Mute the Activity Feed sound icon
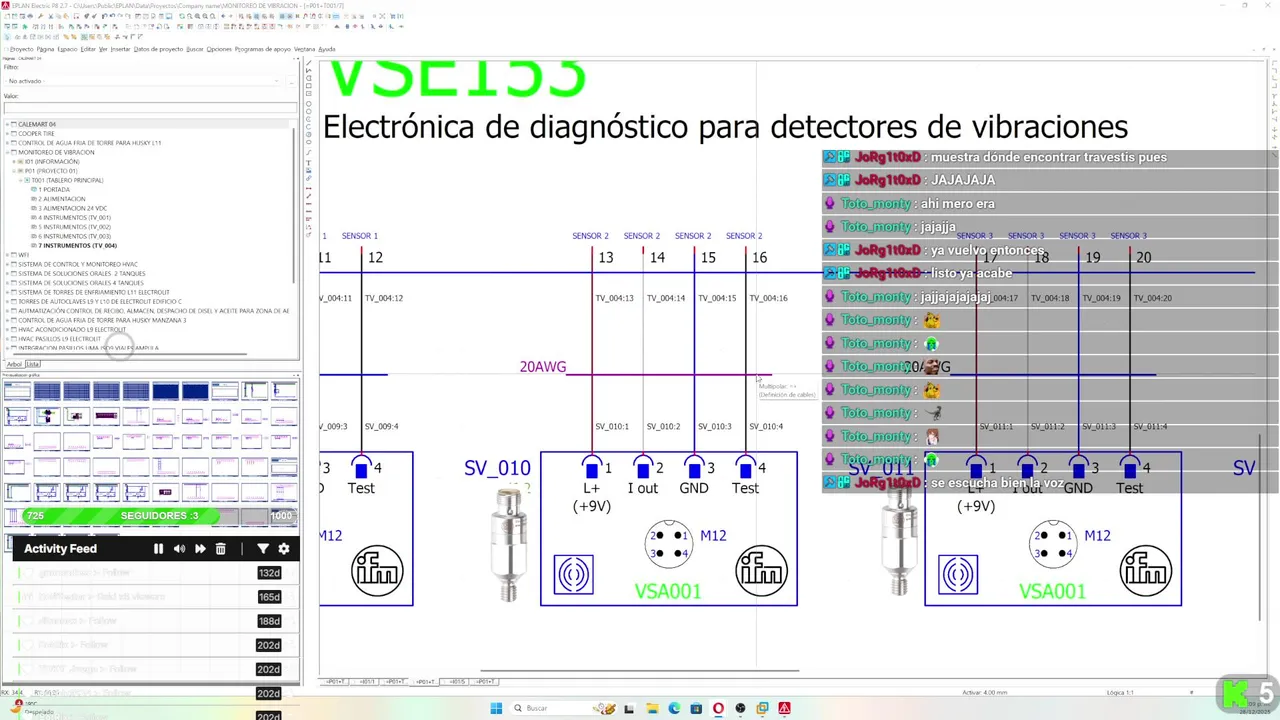 pyautogui.click(x=179, y=549)
